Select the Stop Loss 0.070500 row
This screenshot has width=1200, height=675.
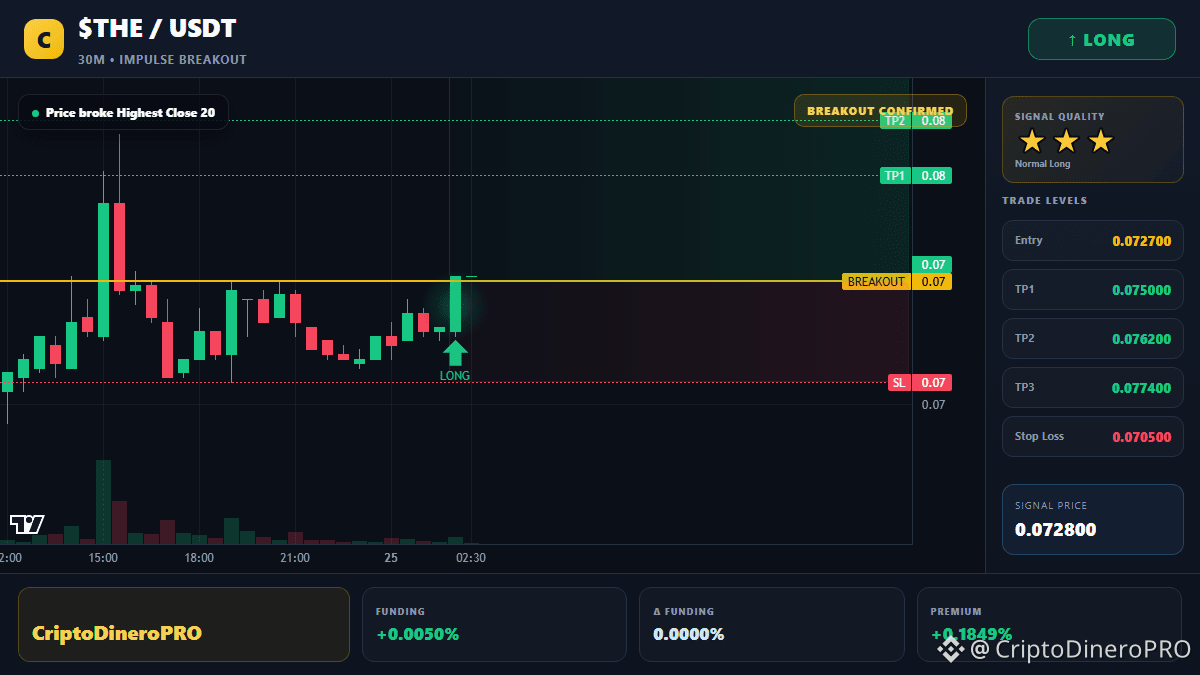1093,437
